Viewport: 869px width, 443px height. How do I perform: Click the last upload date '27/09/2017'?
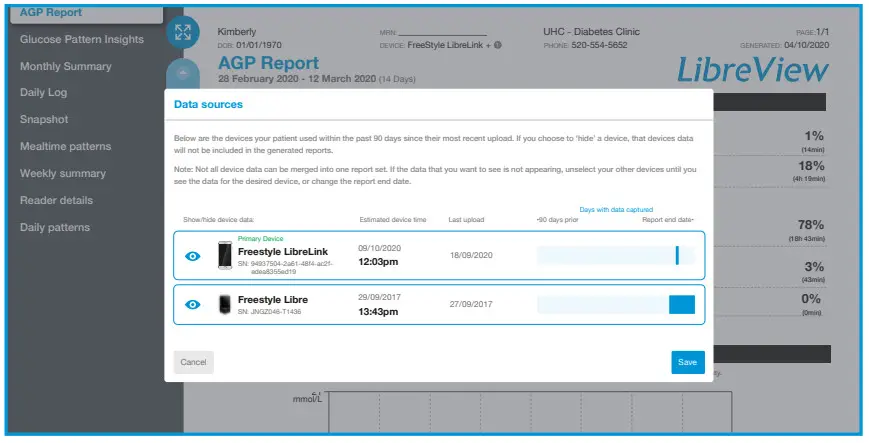click(471, 304)
